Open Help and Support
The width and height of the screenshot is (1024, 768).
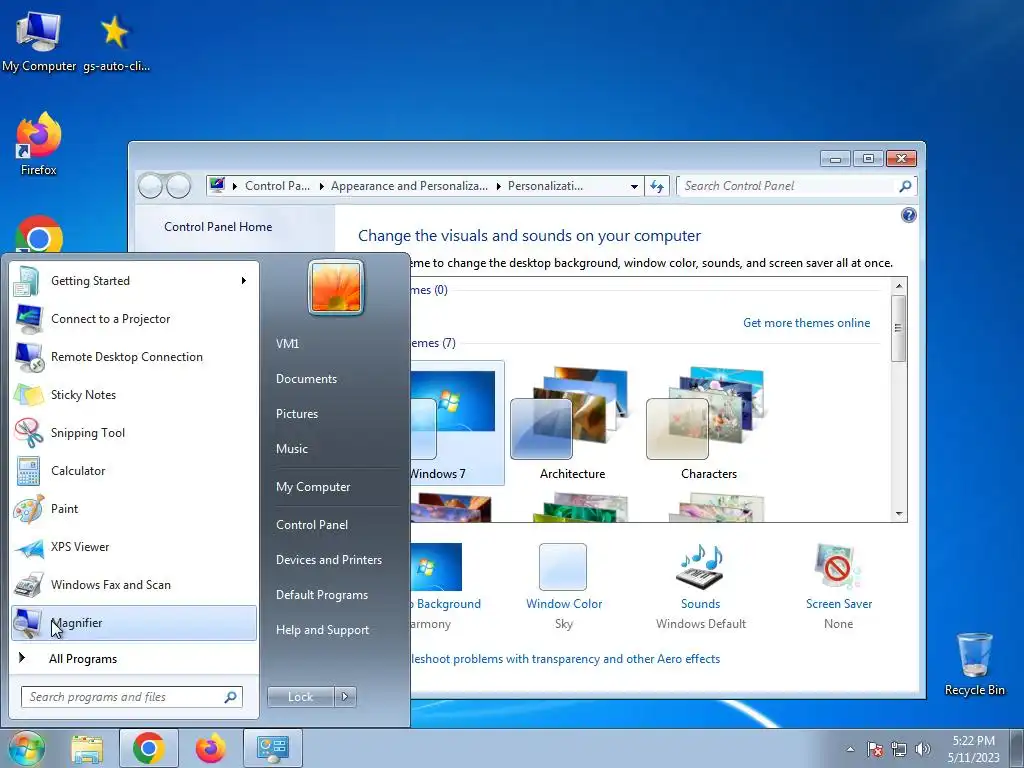point(323,630)
